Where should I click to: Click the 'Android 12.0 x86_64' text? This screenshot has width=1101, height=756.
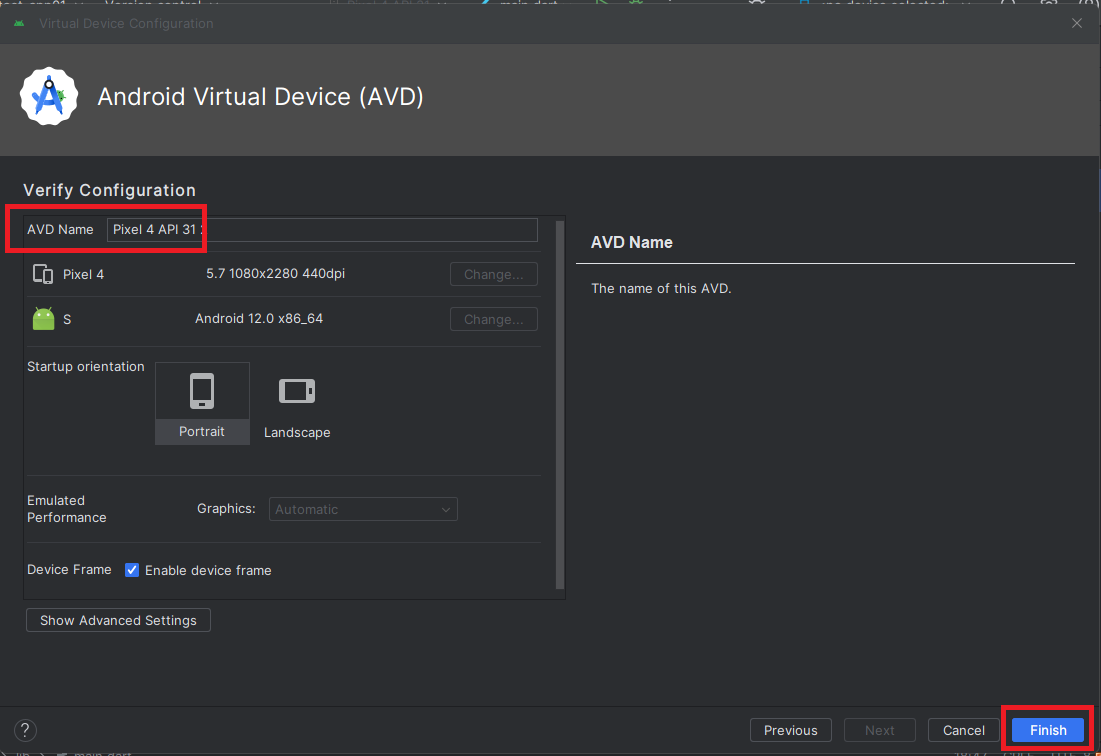pos(259,319)
